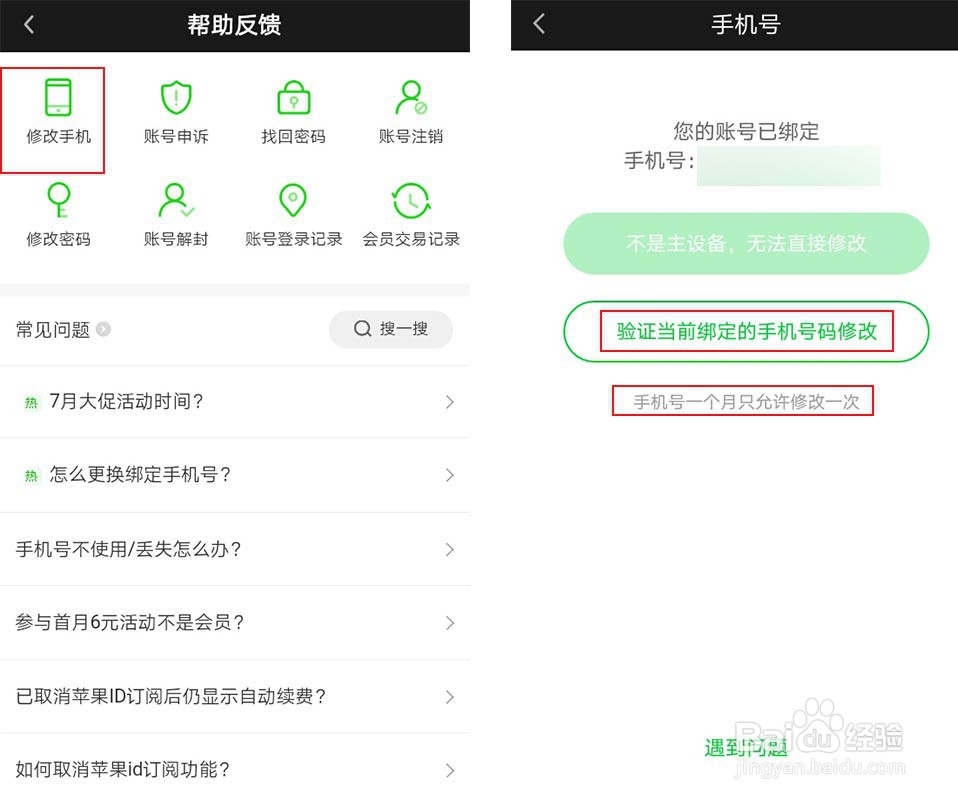
Task: Go back from 手机号 page
Action: [538, 24]
